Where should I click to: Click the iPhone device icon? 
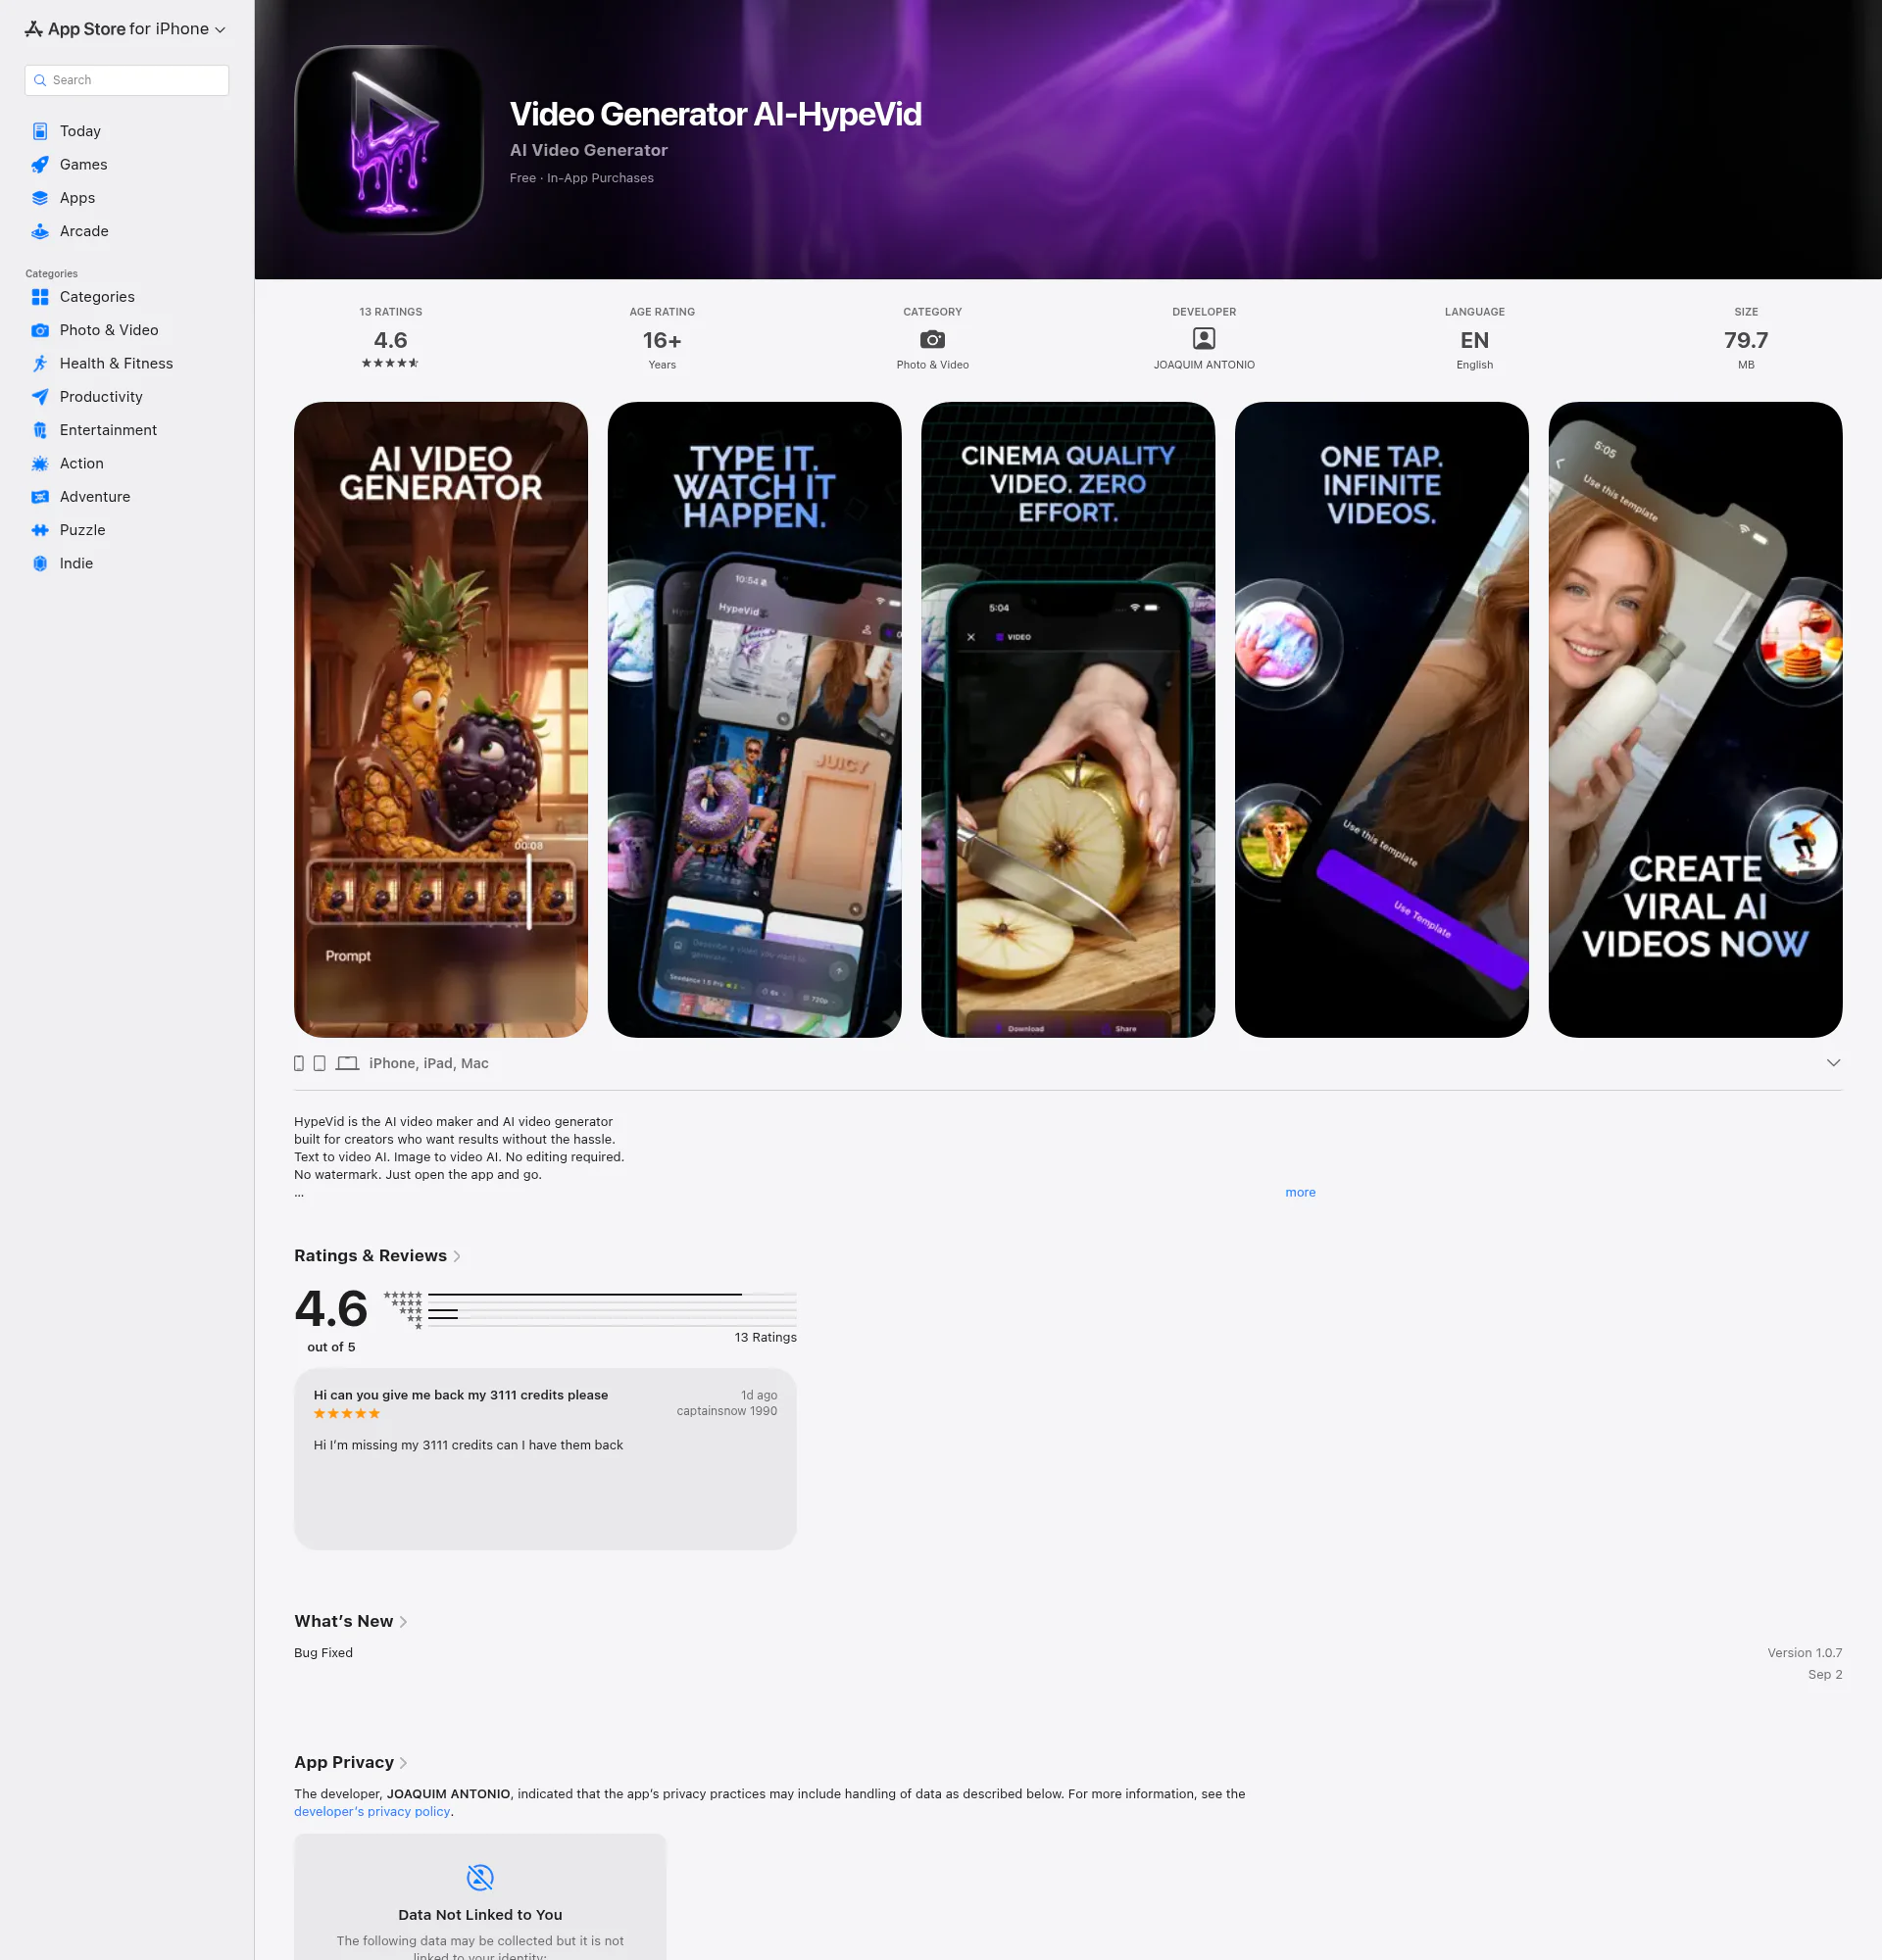click(299, 1063)
